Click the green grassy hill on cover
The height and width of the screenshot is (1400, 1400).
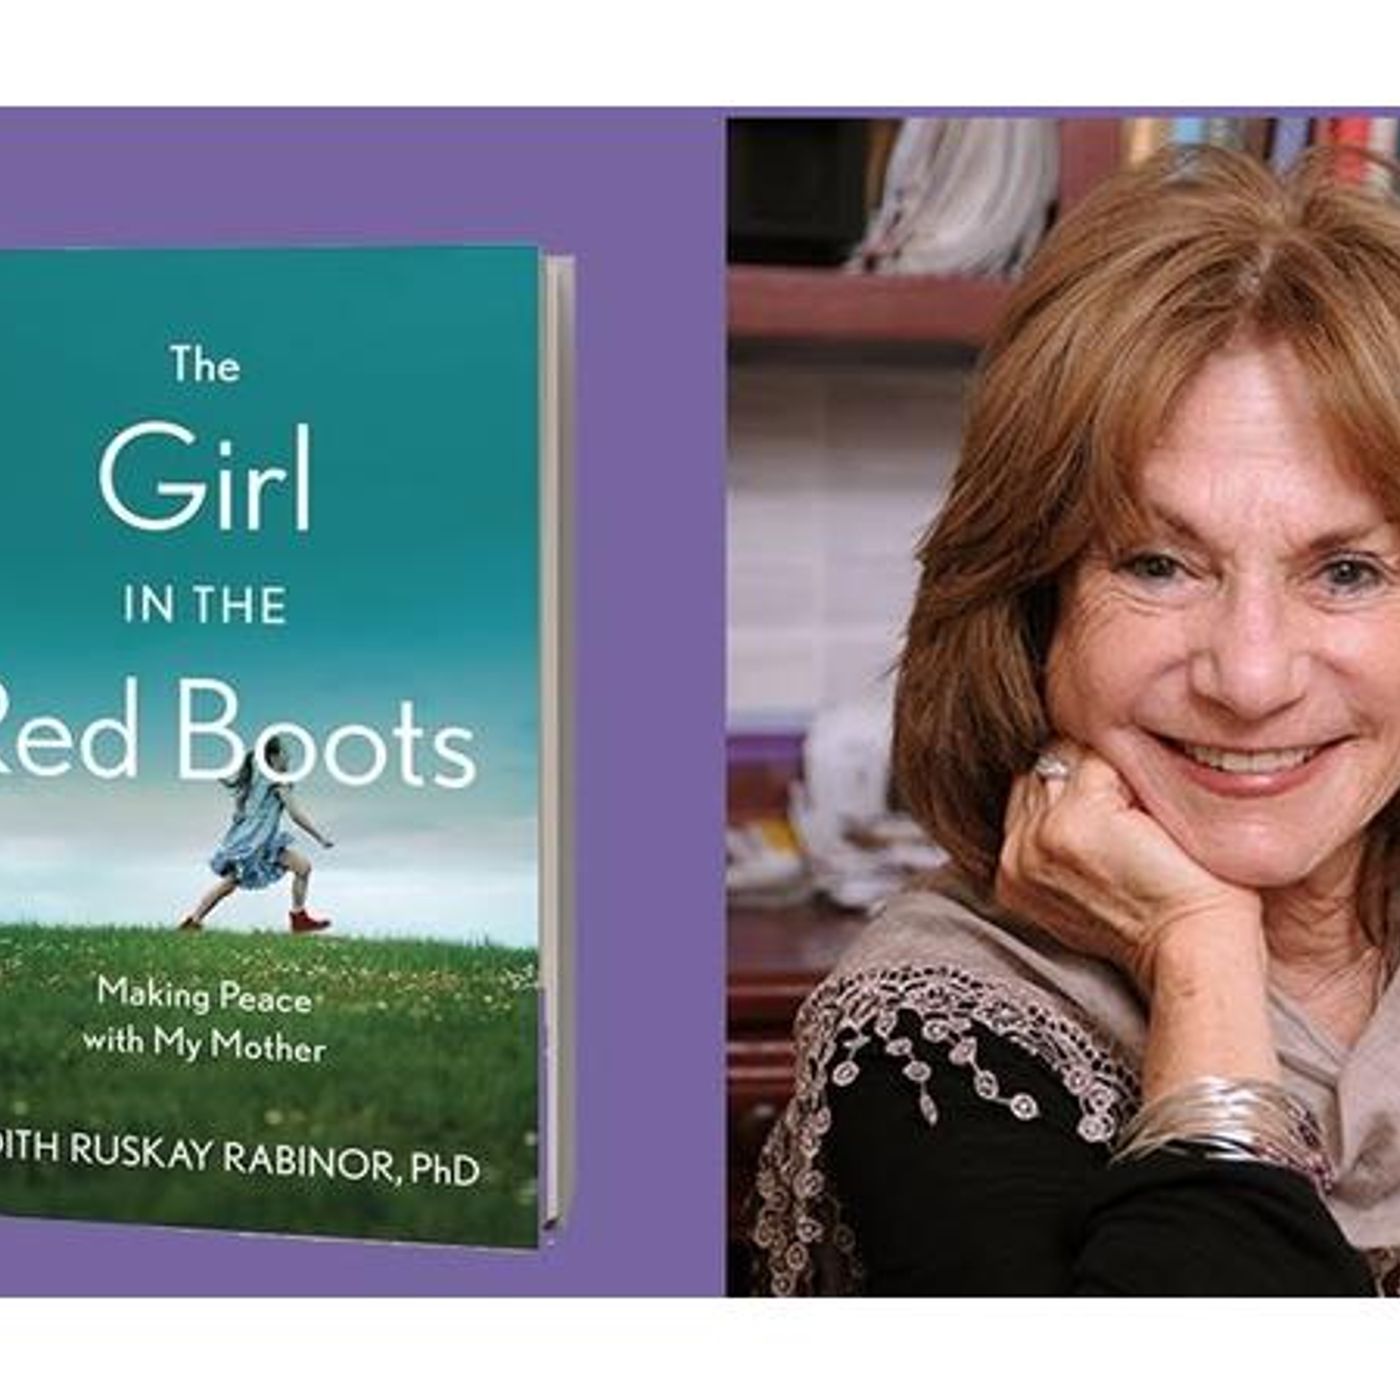pyautogui.click(x=270, y=1080)
